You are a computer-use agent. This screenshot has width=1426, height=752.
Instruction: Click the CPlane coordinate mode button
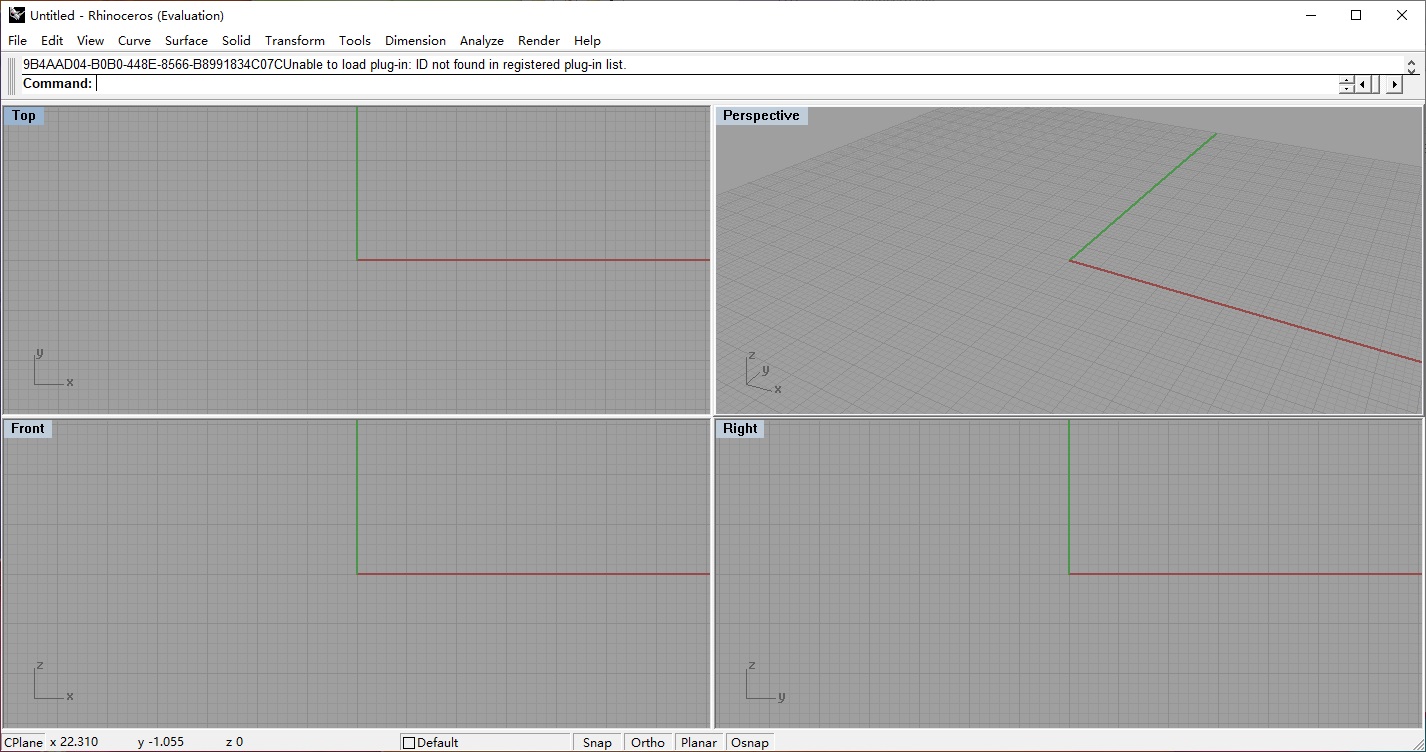(22, 742)
